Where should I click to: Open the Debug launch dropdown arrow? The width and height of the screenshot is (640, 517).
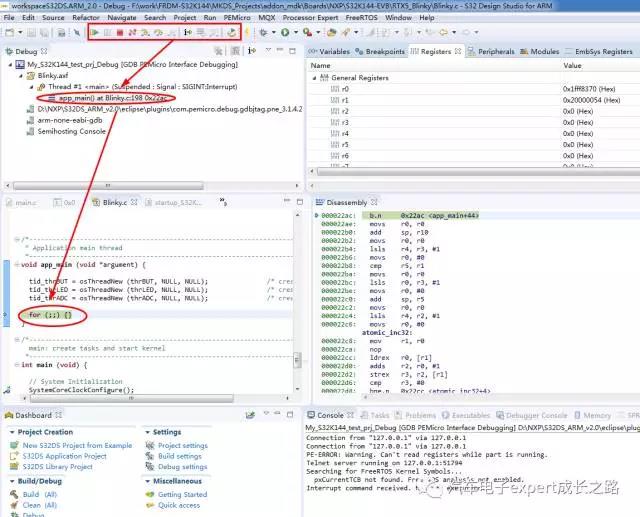pos(273,32)
